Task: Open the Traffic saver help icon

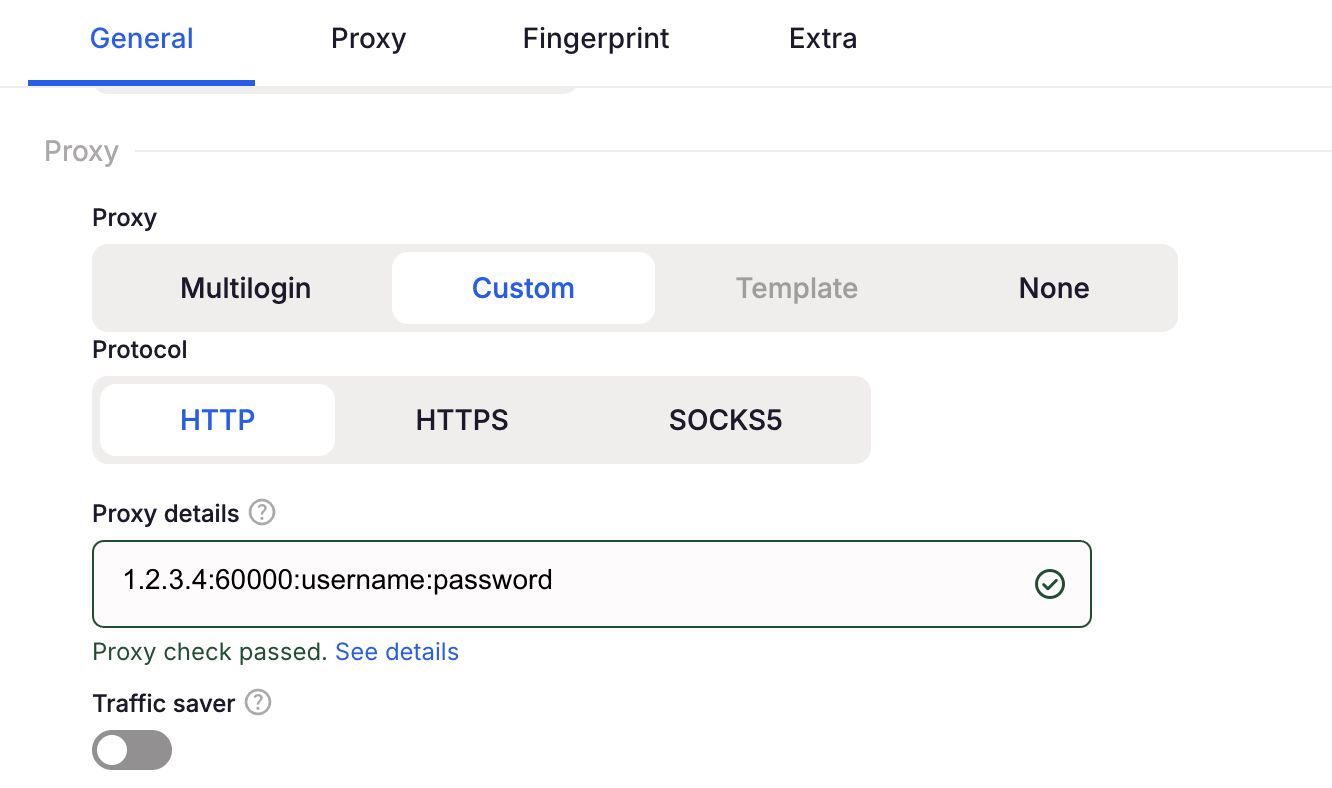Action: [x=258, y=703]
